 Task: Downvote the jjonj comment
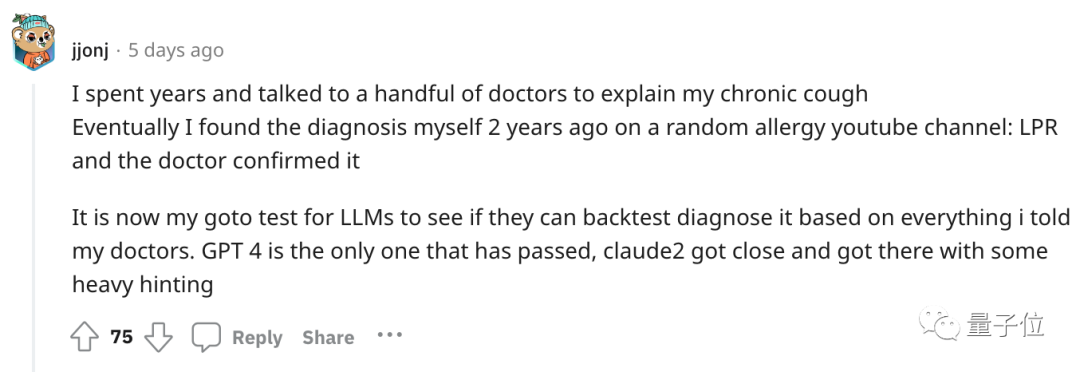pyautogui.click(x=158, y=337)
